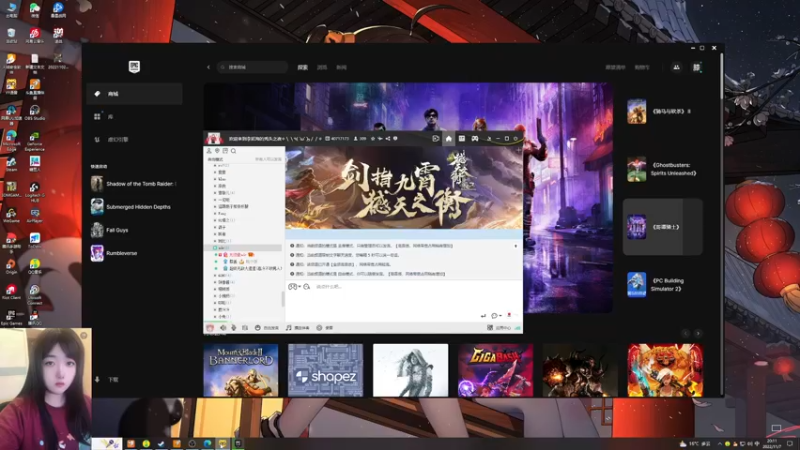Screen dimensions: 800x450
Task: Open the list icon above channel list
Action: [225, 151]
